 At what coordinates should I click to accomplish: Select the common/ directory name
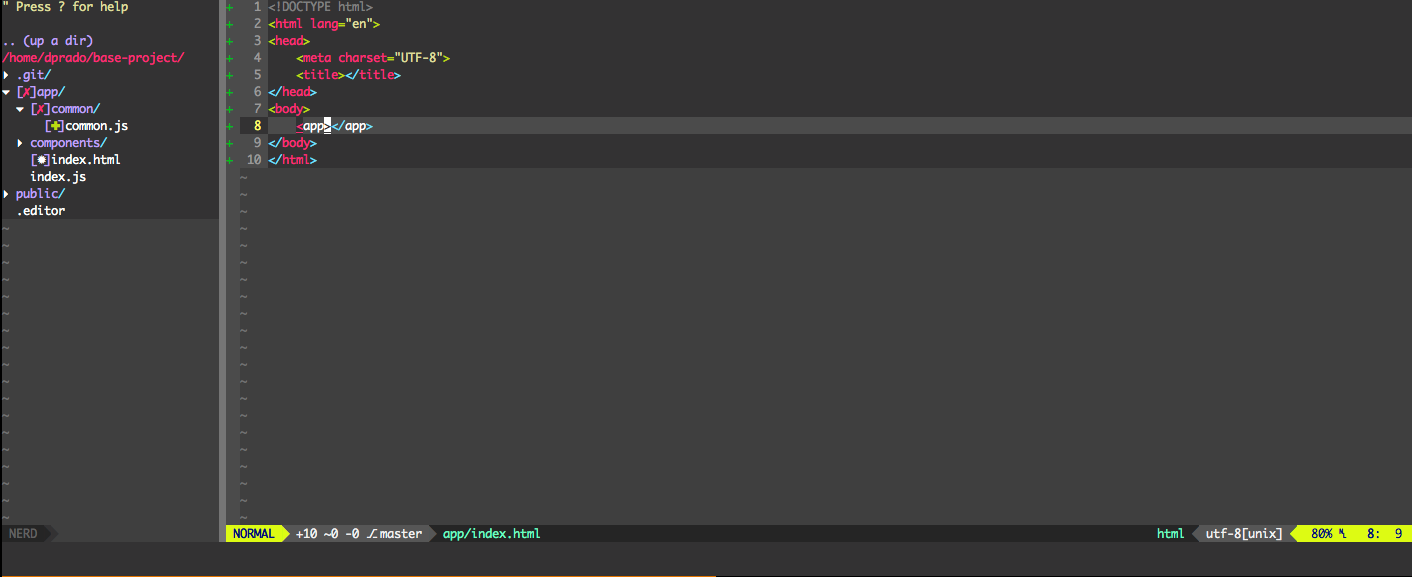click(x=76, y=109)
